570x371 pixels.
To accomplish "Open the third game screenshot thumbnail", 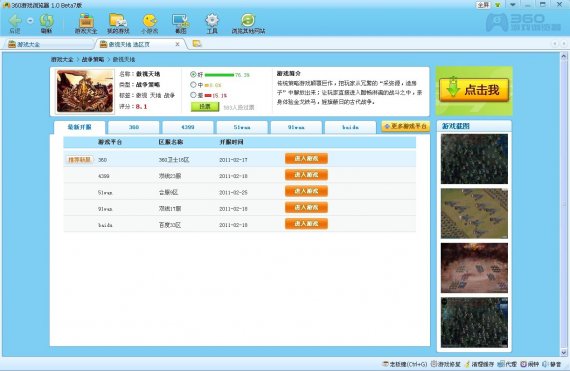I will coord(474,268).
